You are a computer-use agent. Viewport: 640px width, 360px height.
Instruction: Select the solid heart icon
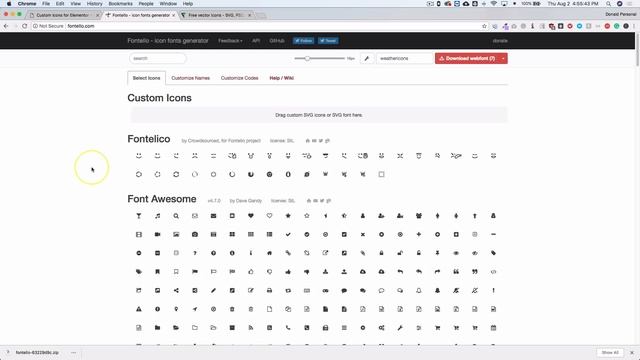pyautogui.click(x=251, y=216)
